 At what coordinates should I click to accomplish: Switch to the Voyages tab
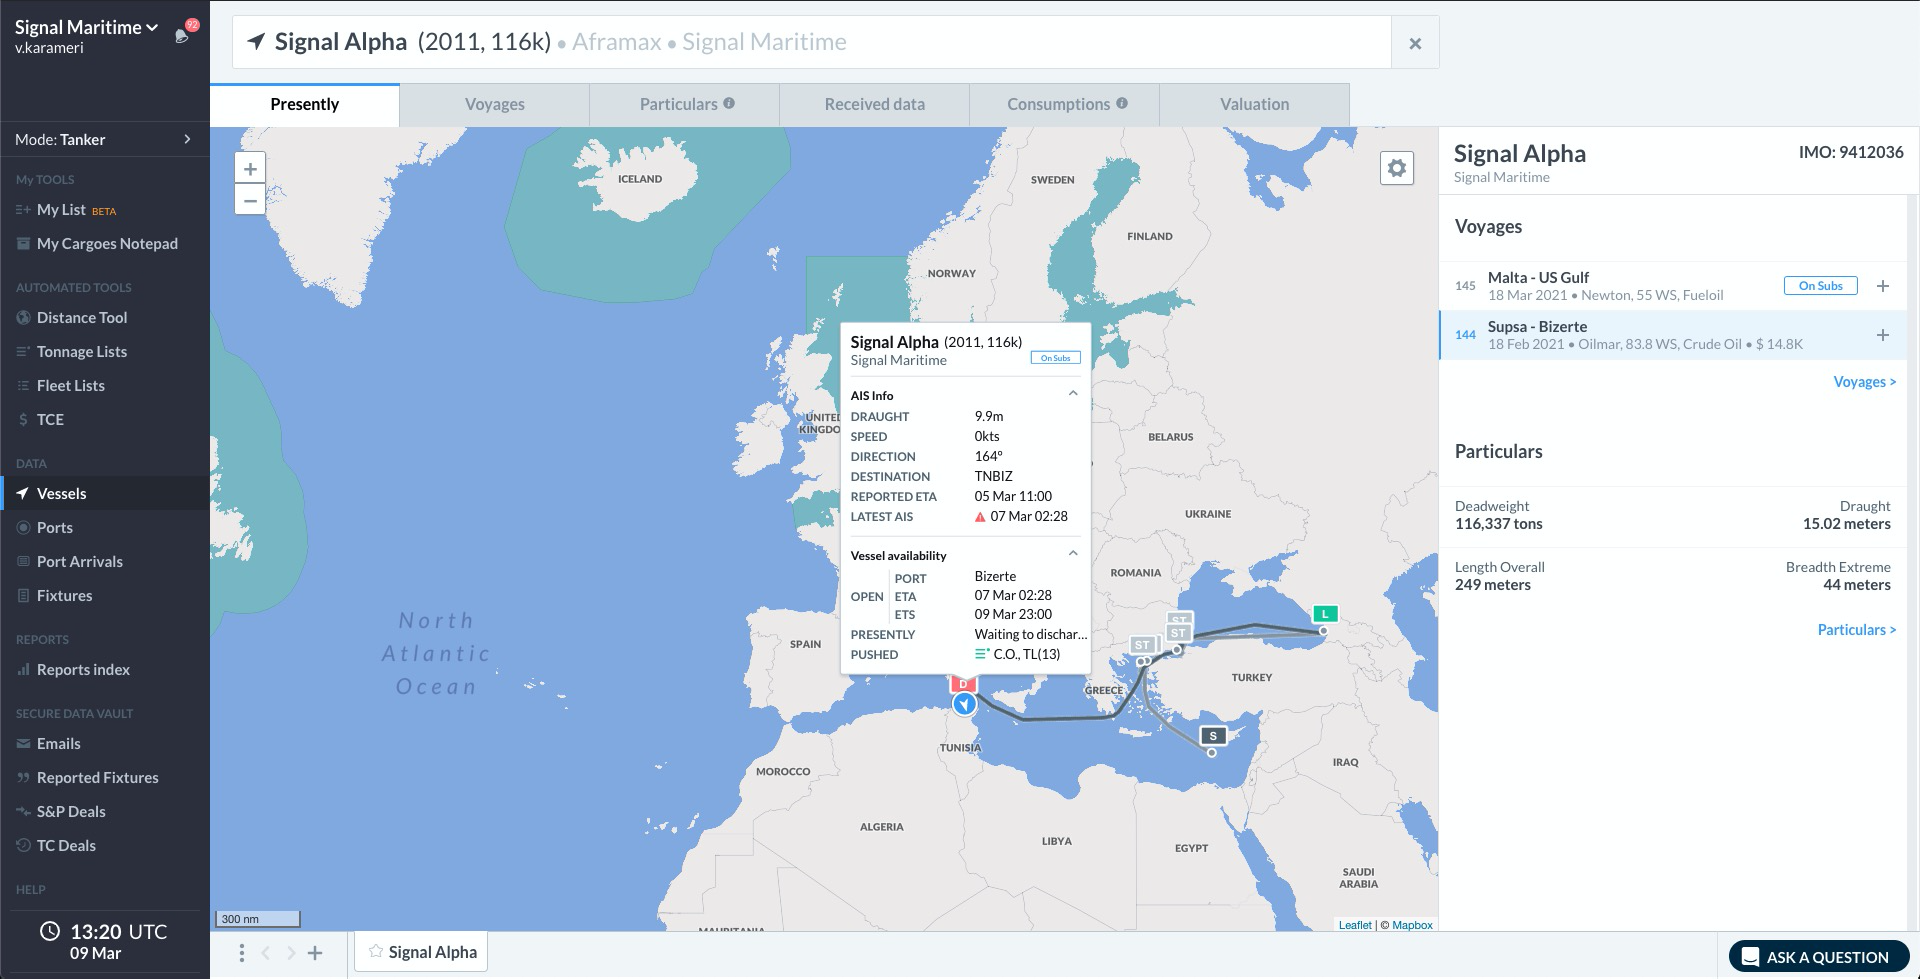coord(494,105)
